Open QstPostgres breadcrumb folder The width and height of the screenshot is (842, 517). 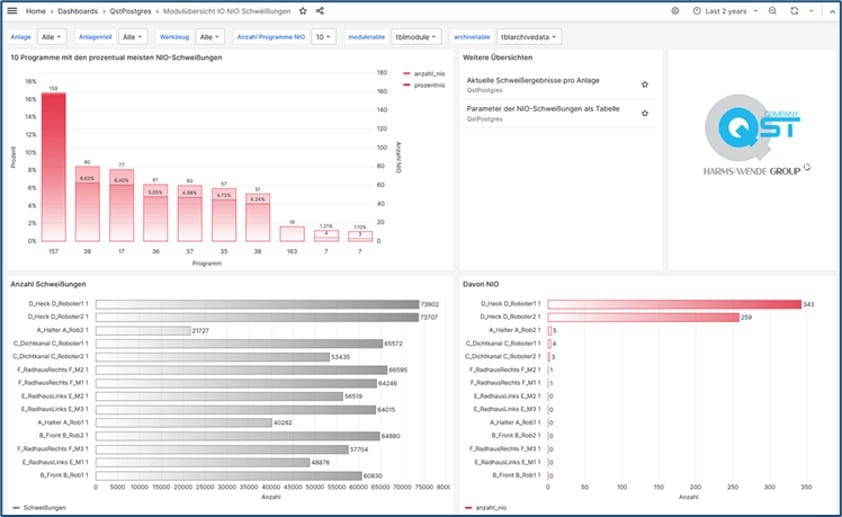[130, 11]
